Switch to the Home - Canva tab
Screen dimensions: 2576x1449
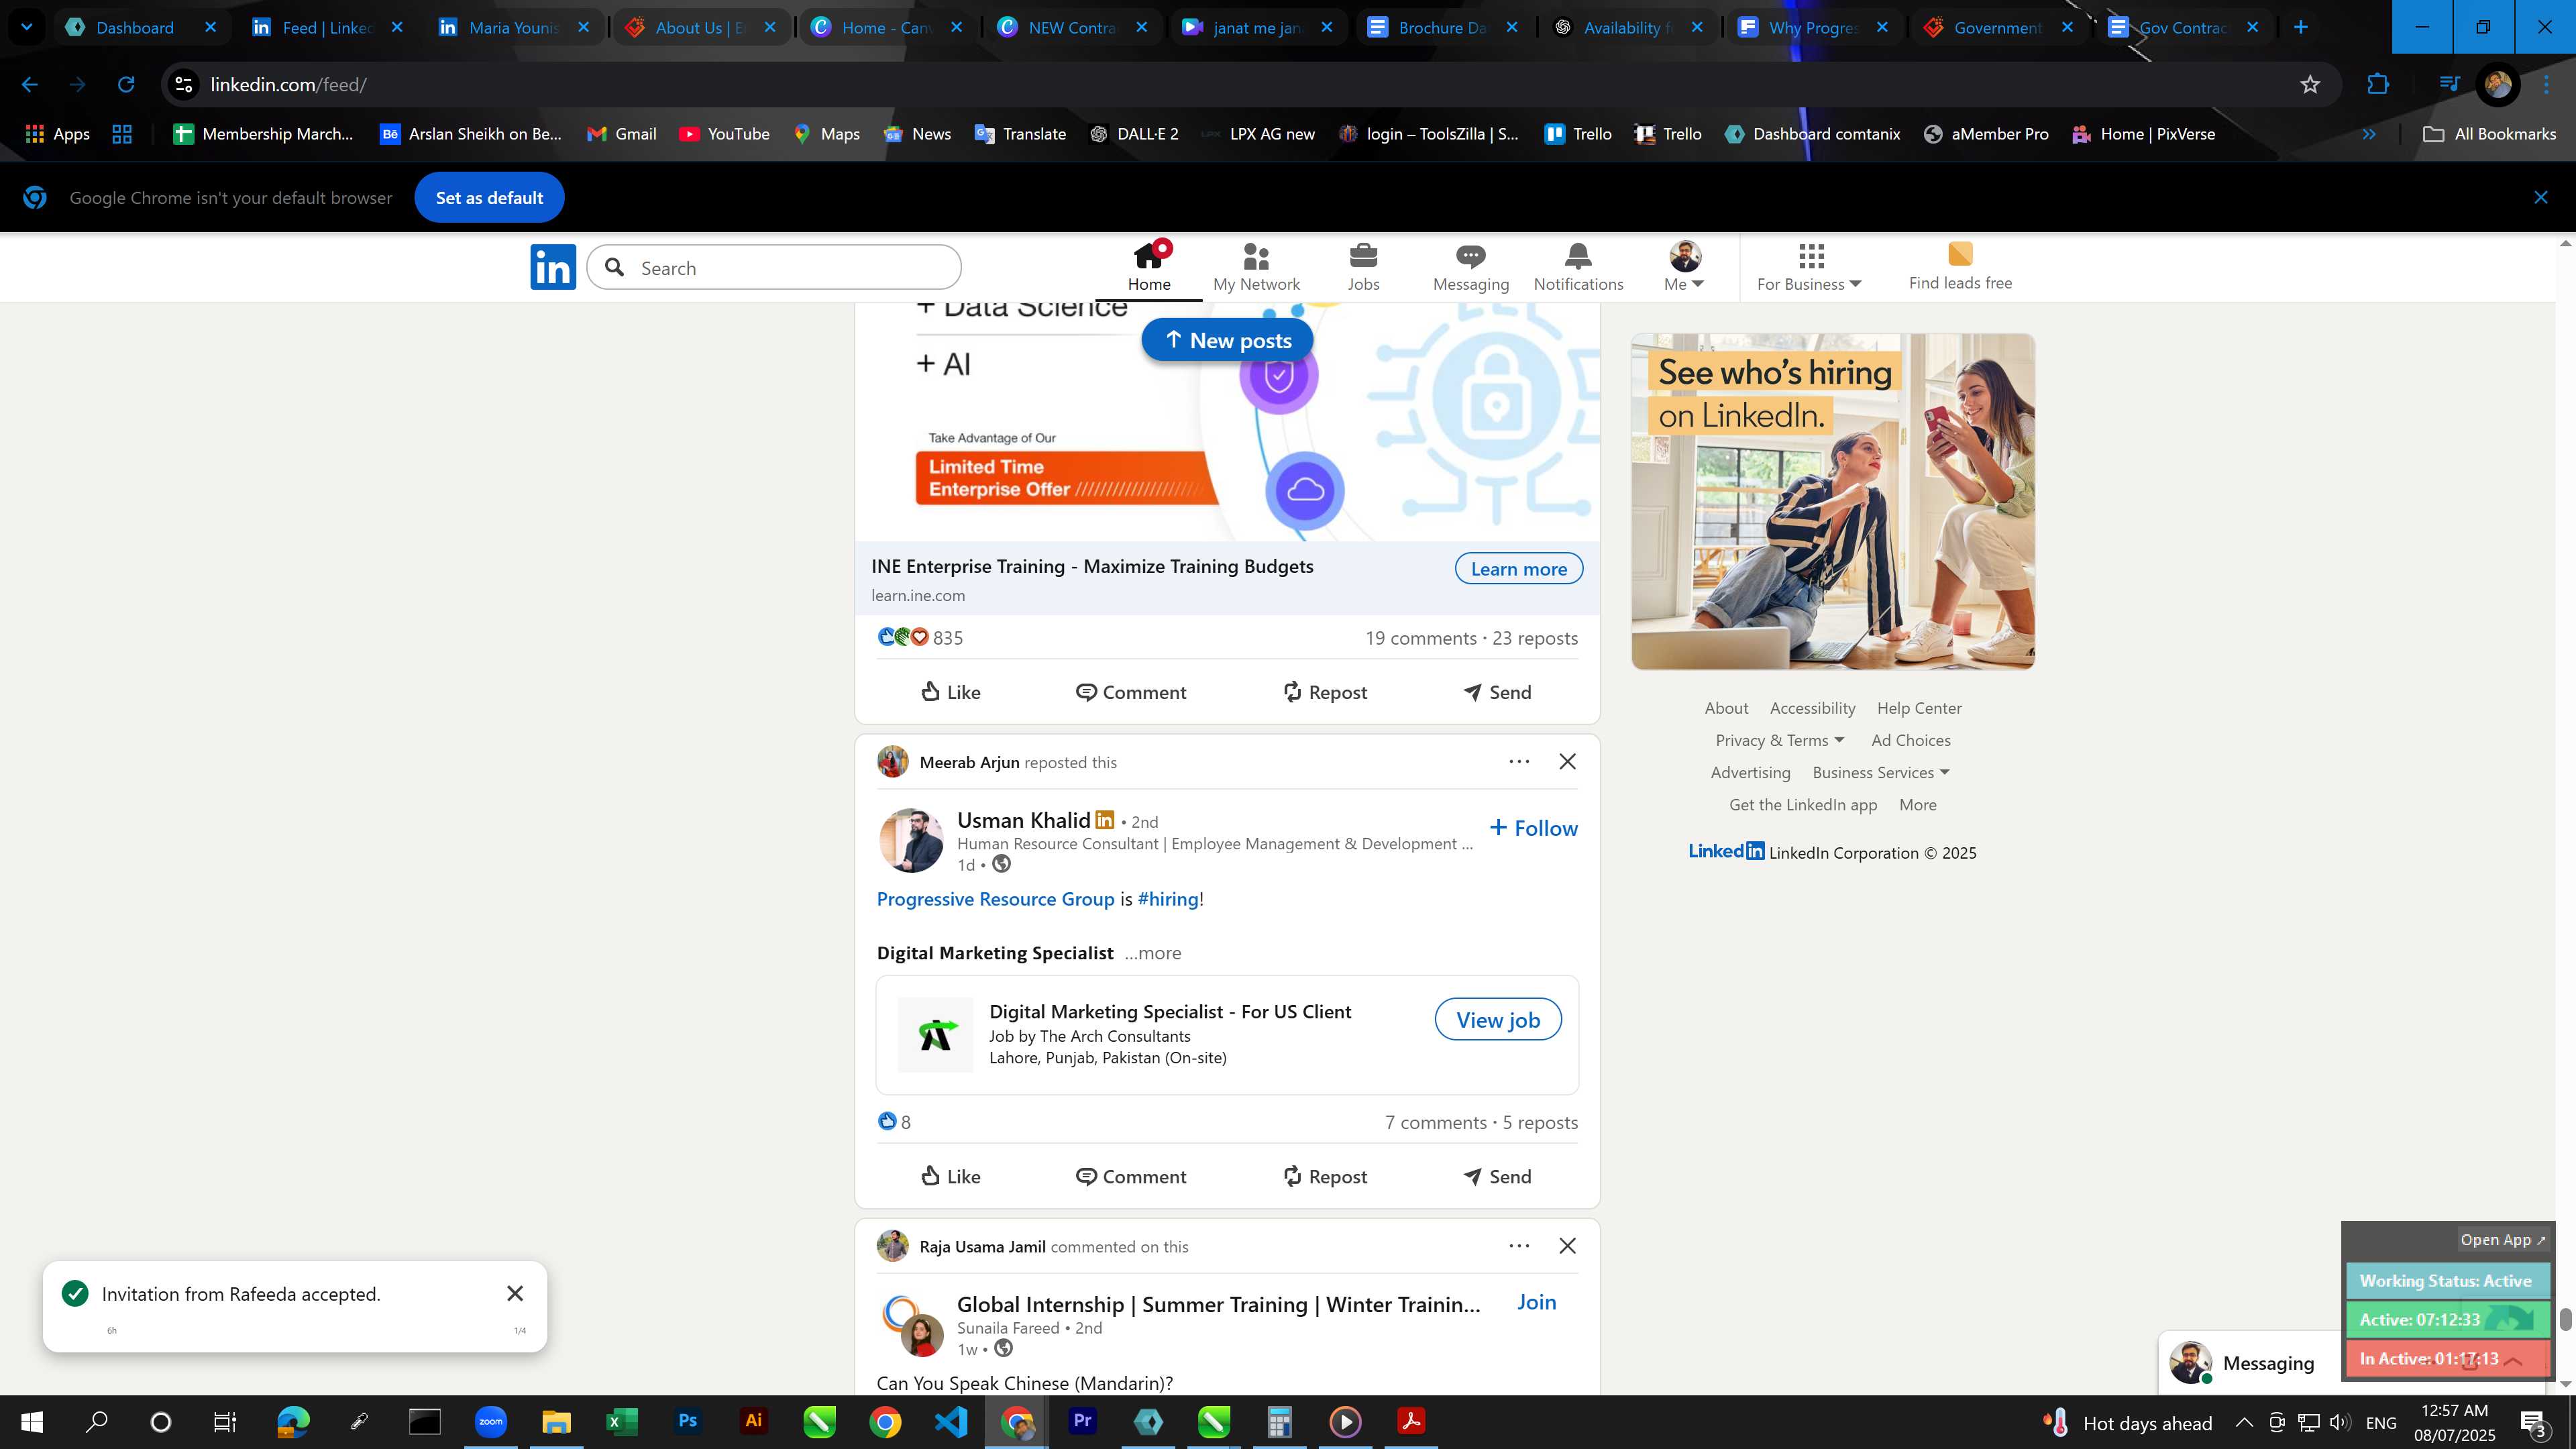(886, 27)
